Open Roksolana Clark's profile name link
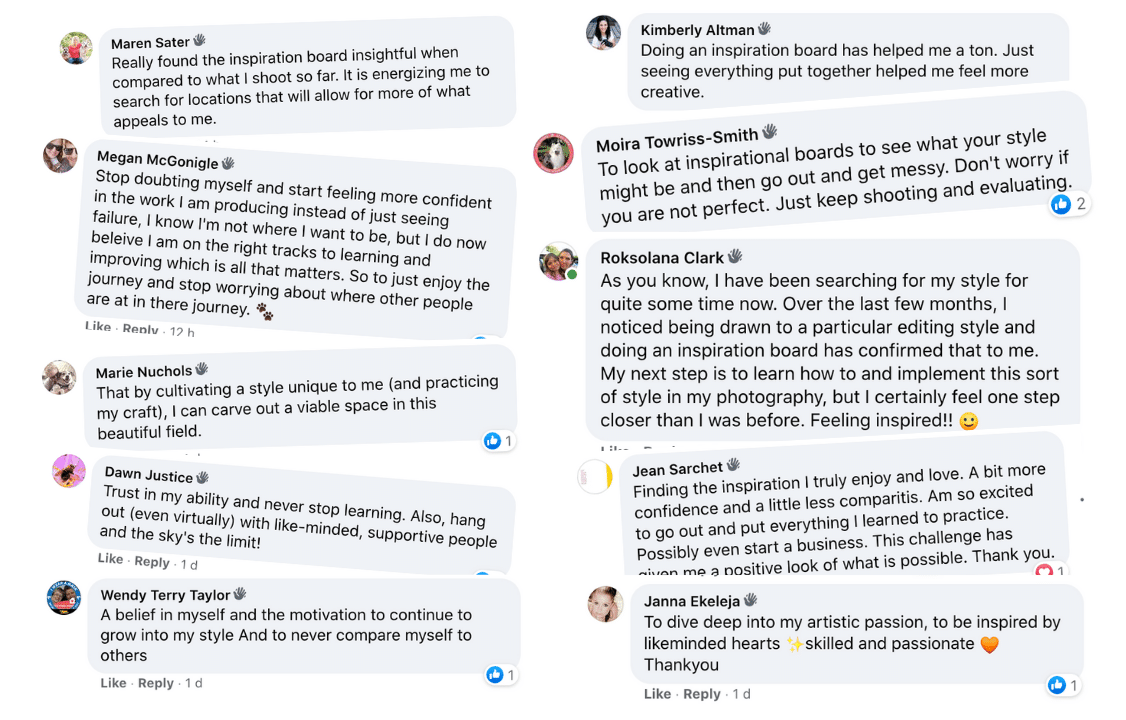The height and width of the screenshot is (720, 1126). pos(662,258)
